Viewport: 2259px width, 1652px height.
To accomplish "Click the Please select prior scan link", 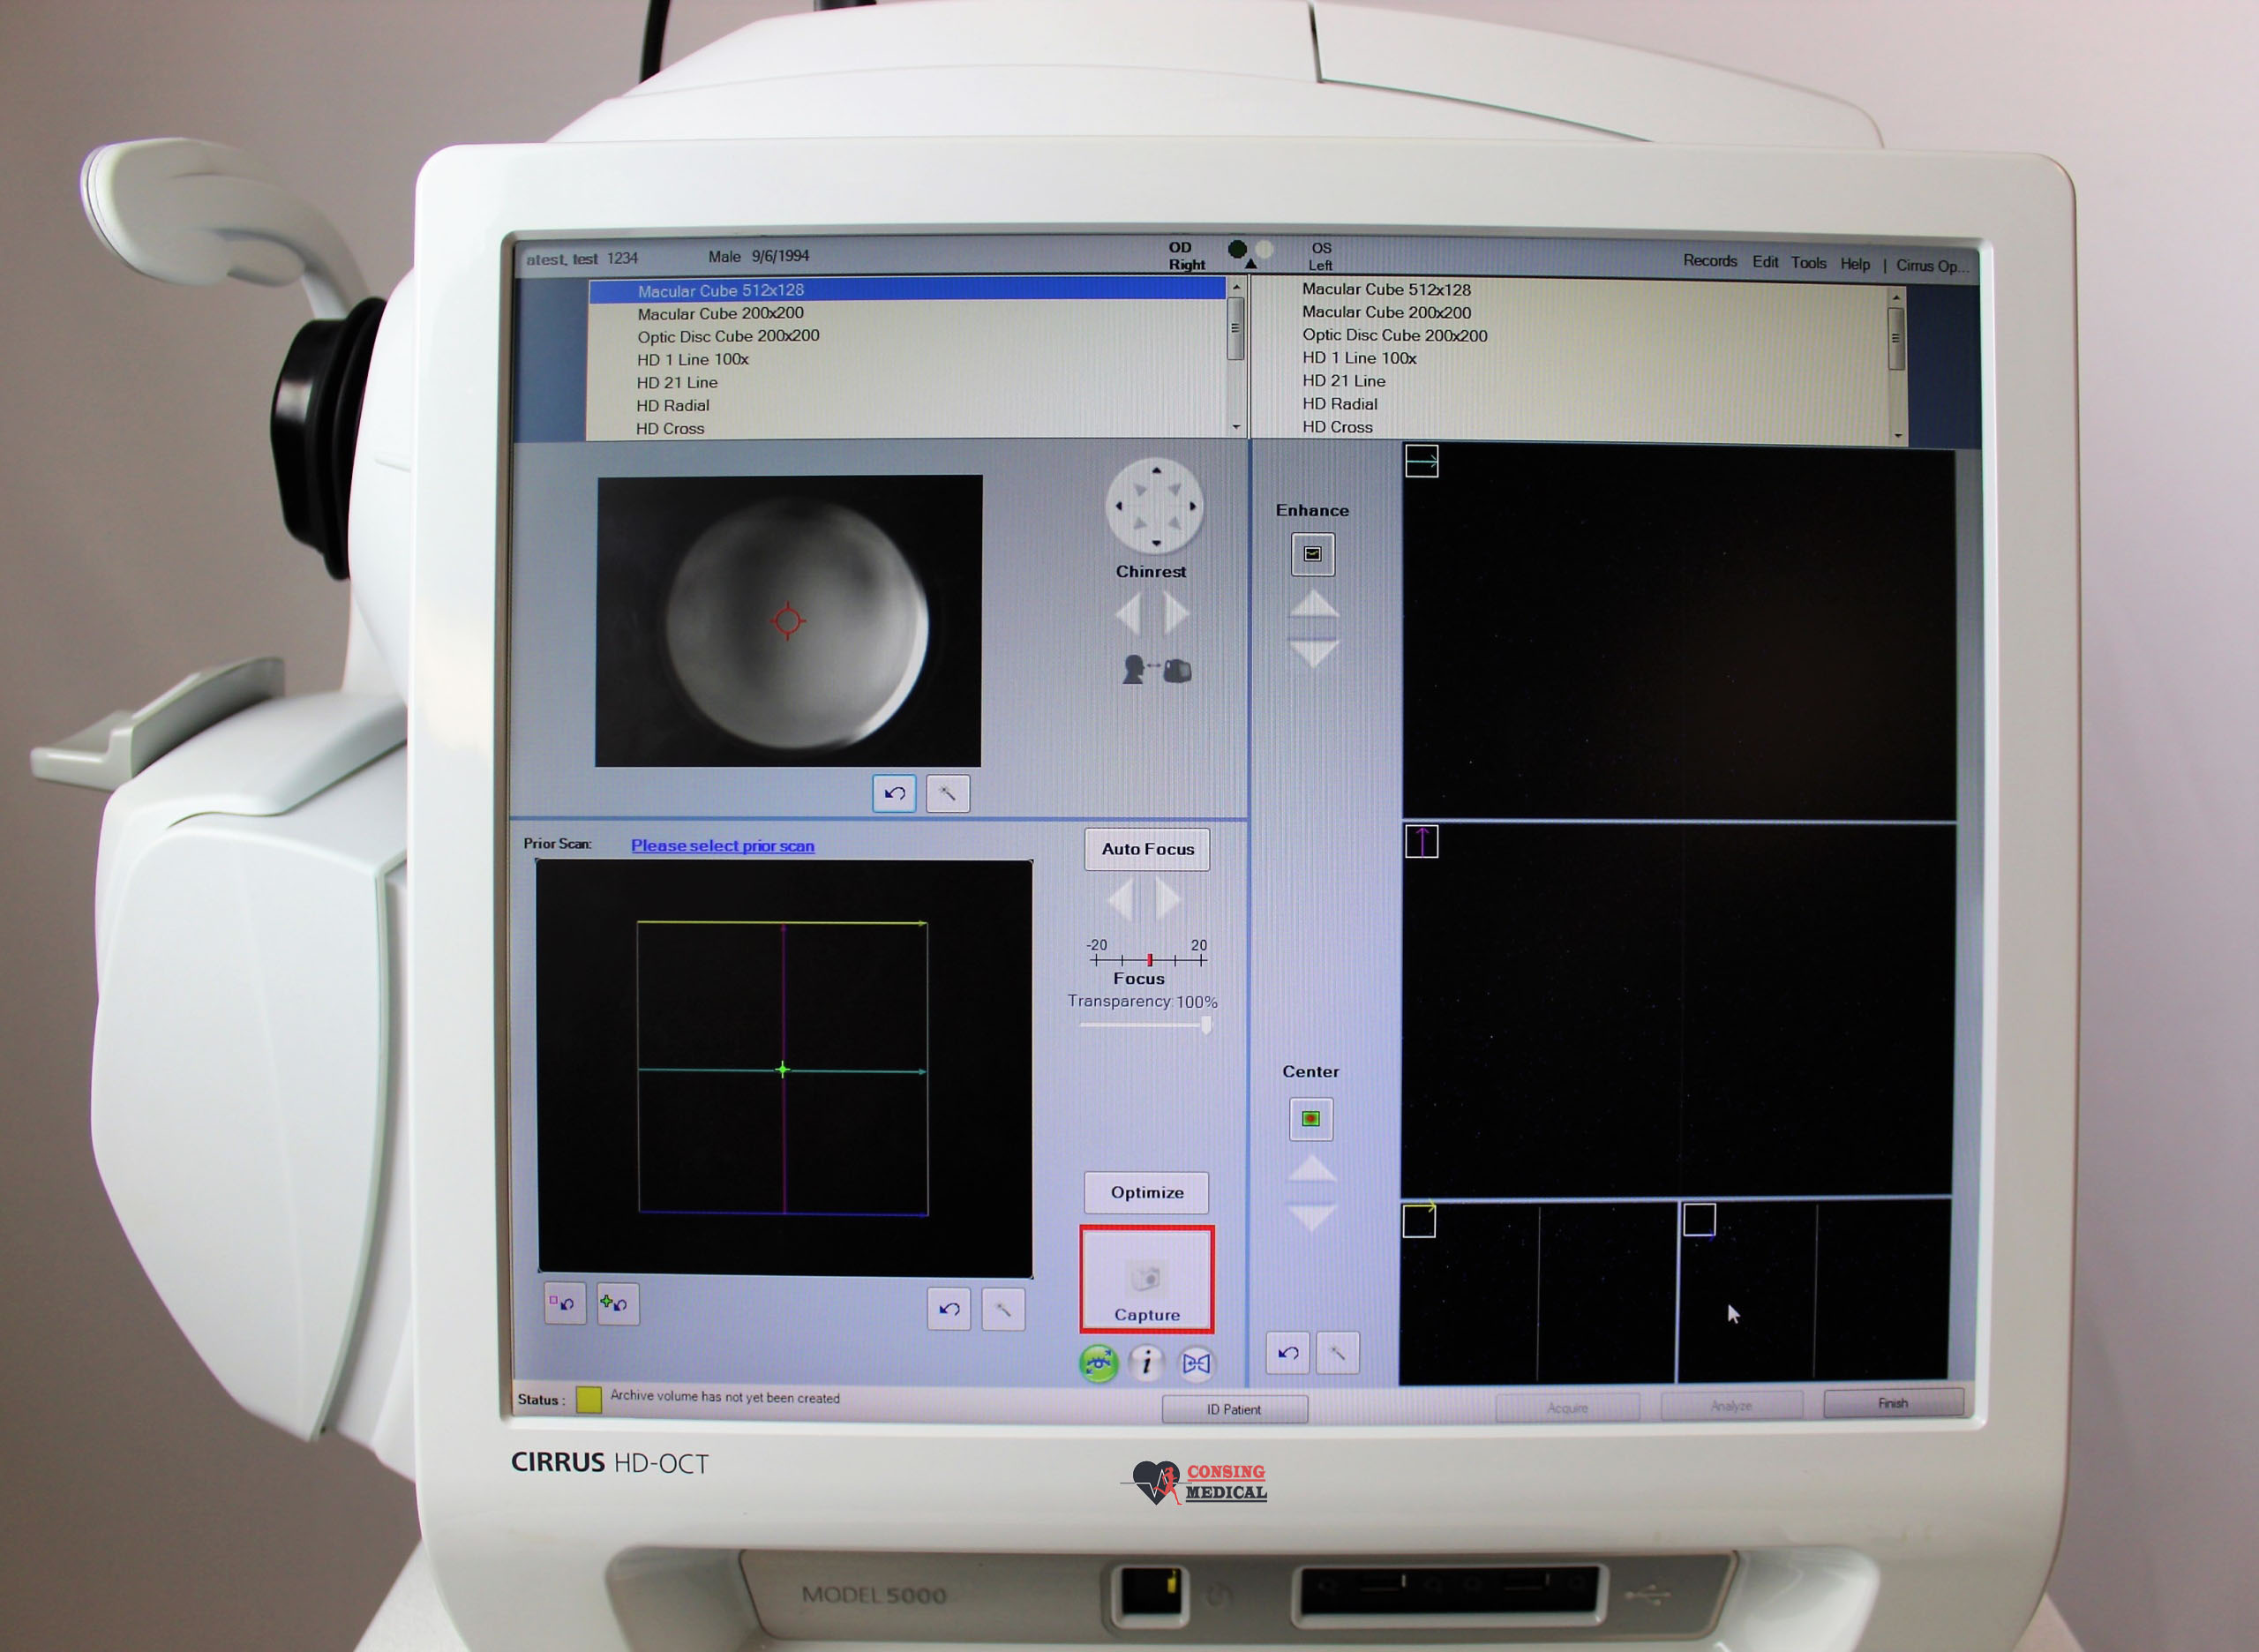I will (722, 845).
